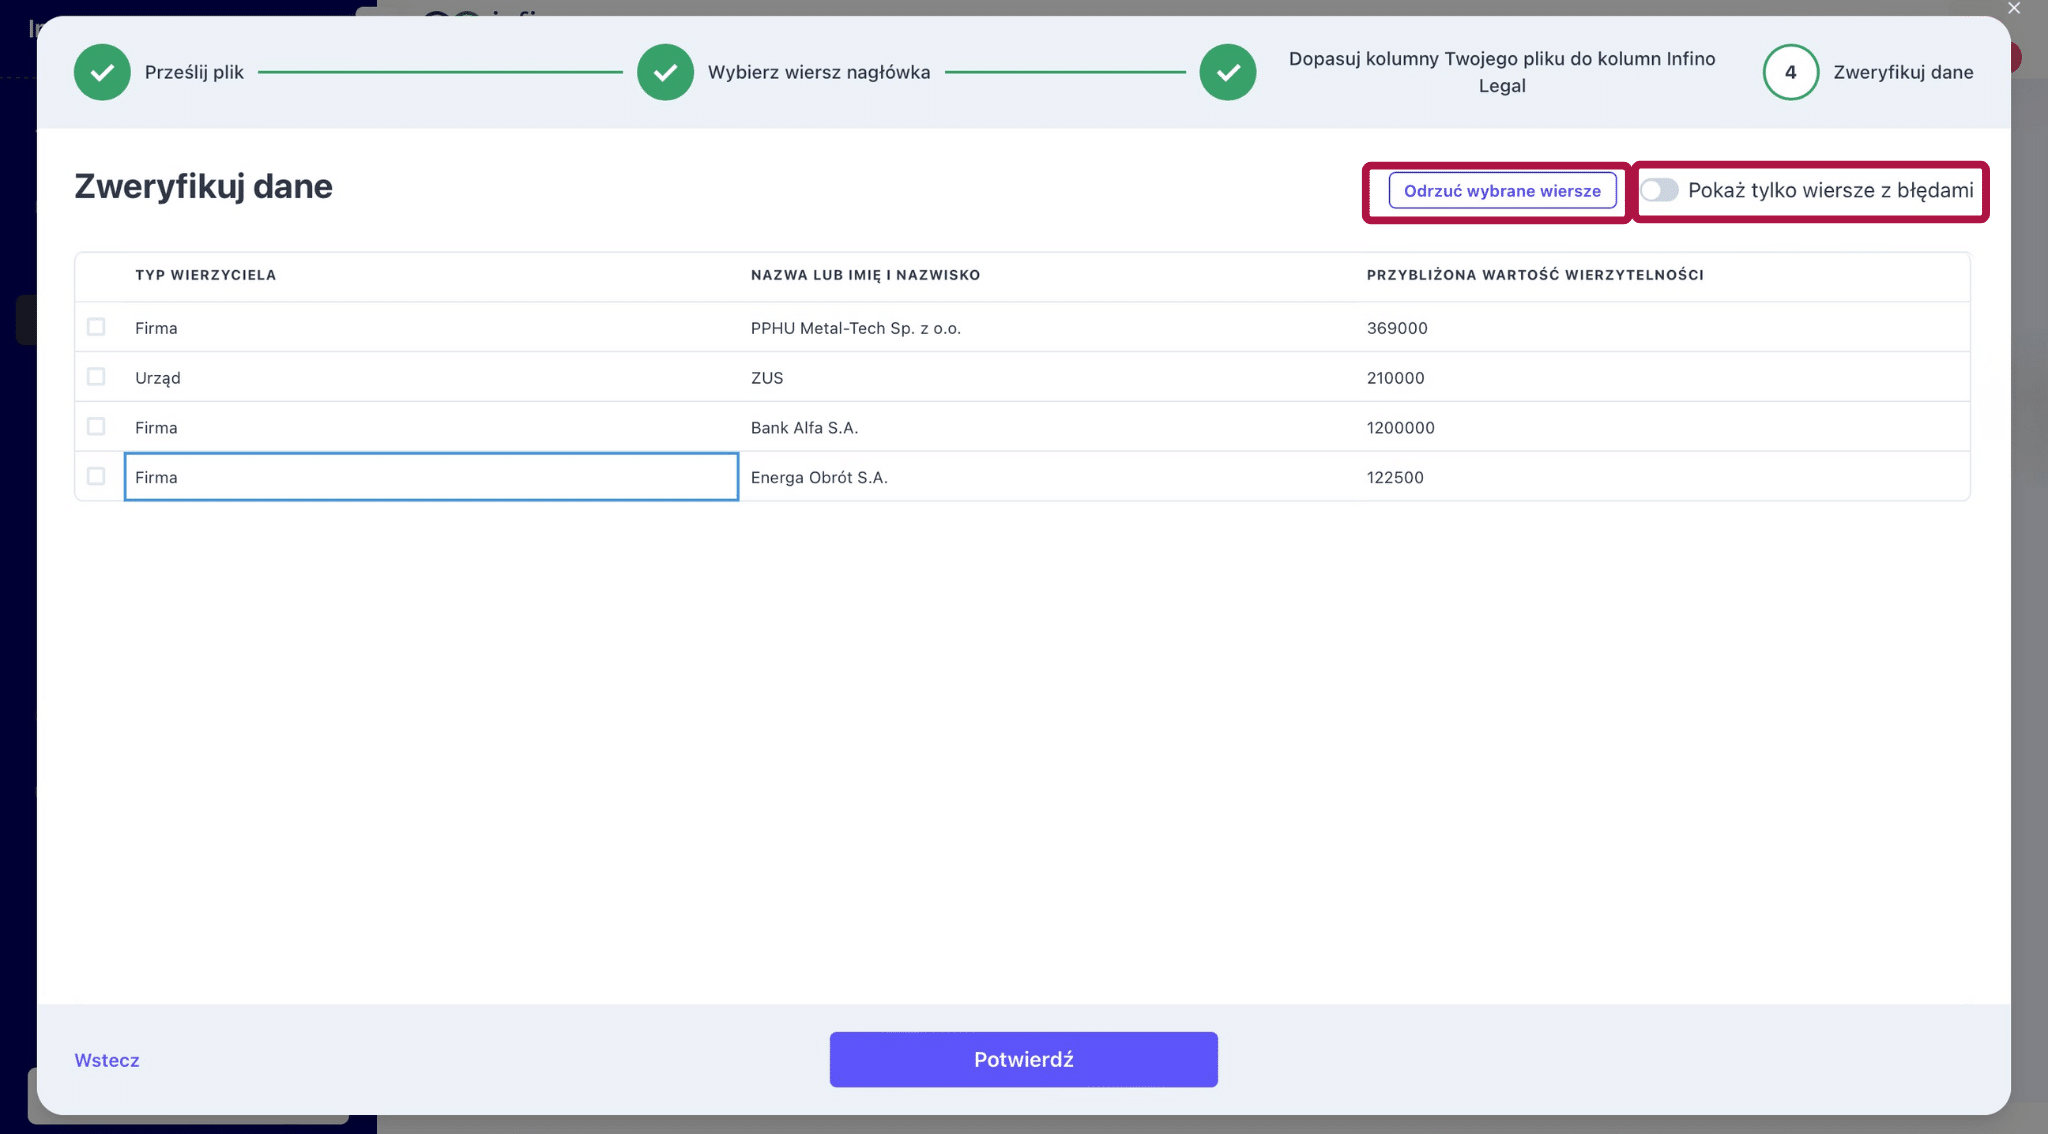Tick the checkbox for the ZUS row
Viewport: 2048px width, 1134px height.
(96, 377)
